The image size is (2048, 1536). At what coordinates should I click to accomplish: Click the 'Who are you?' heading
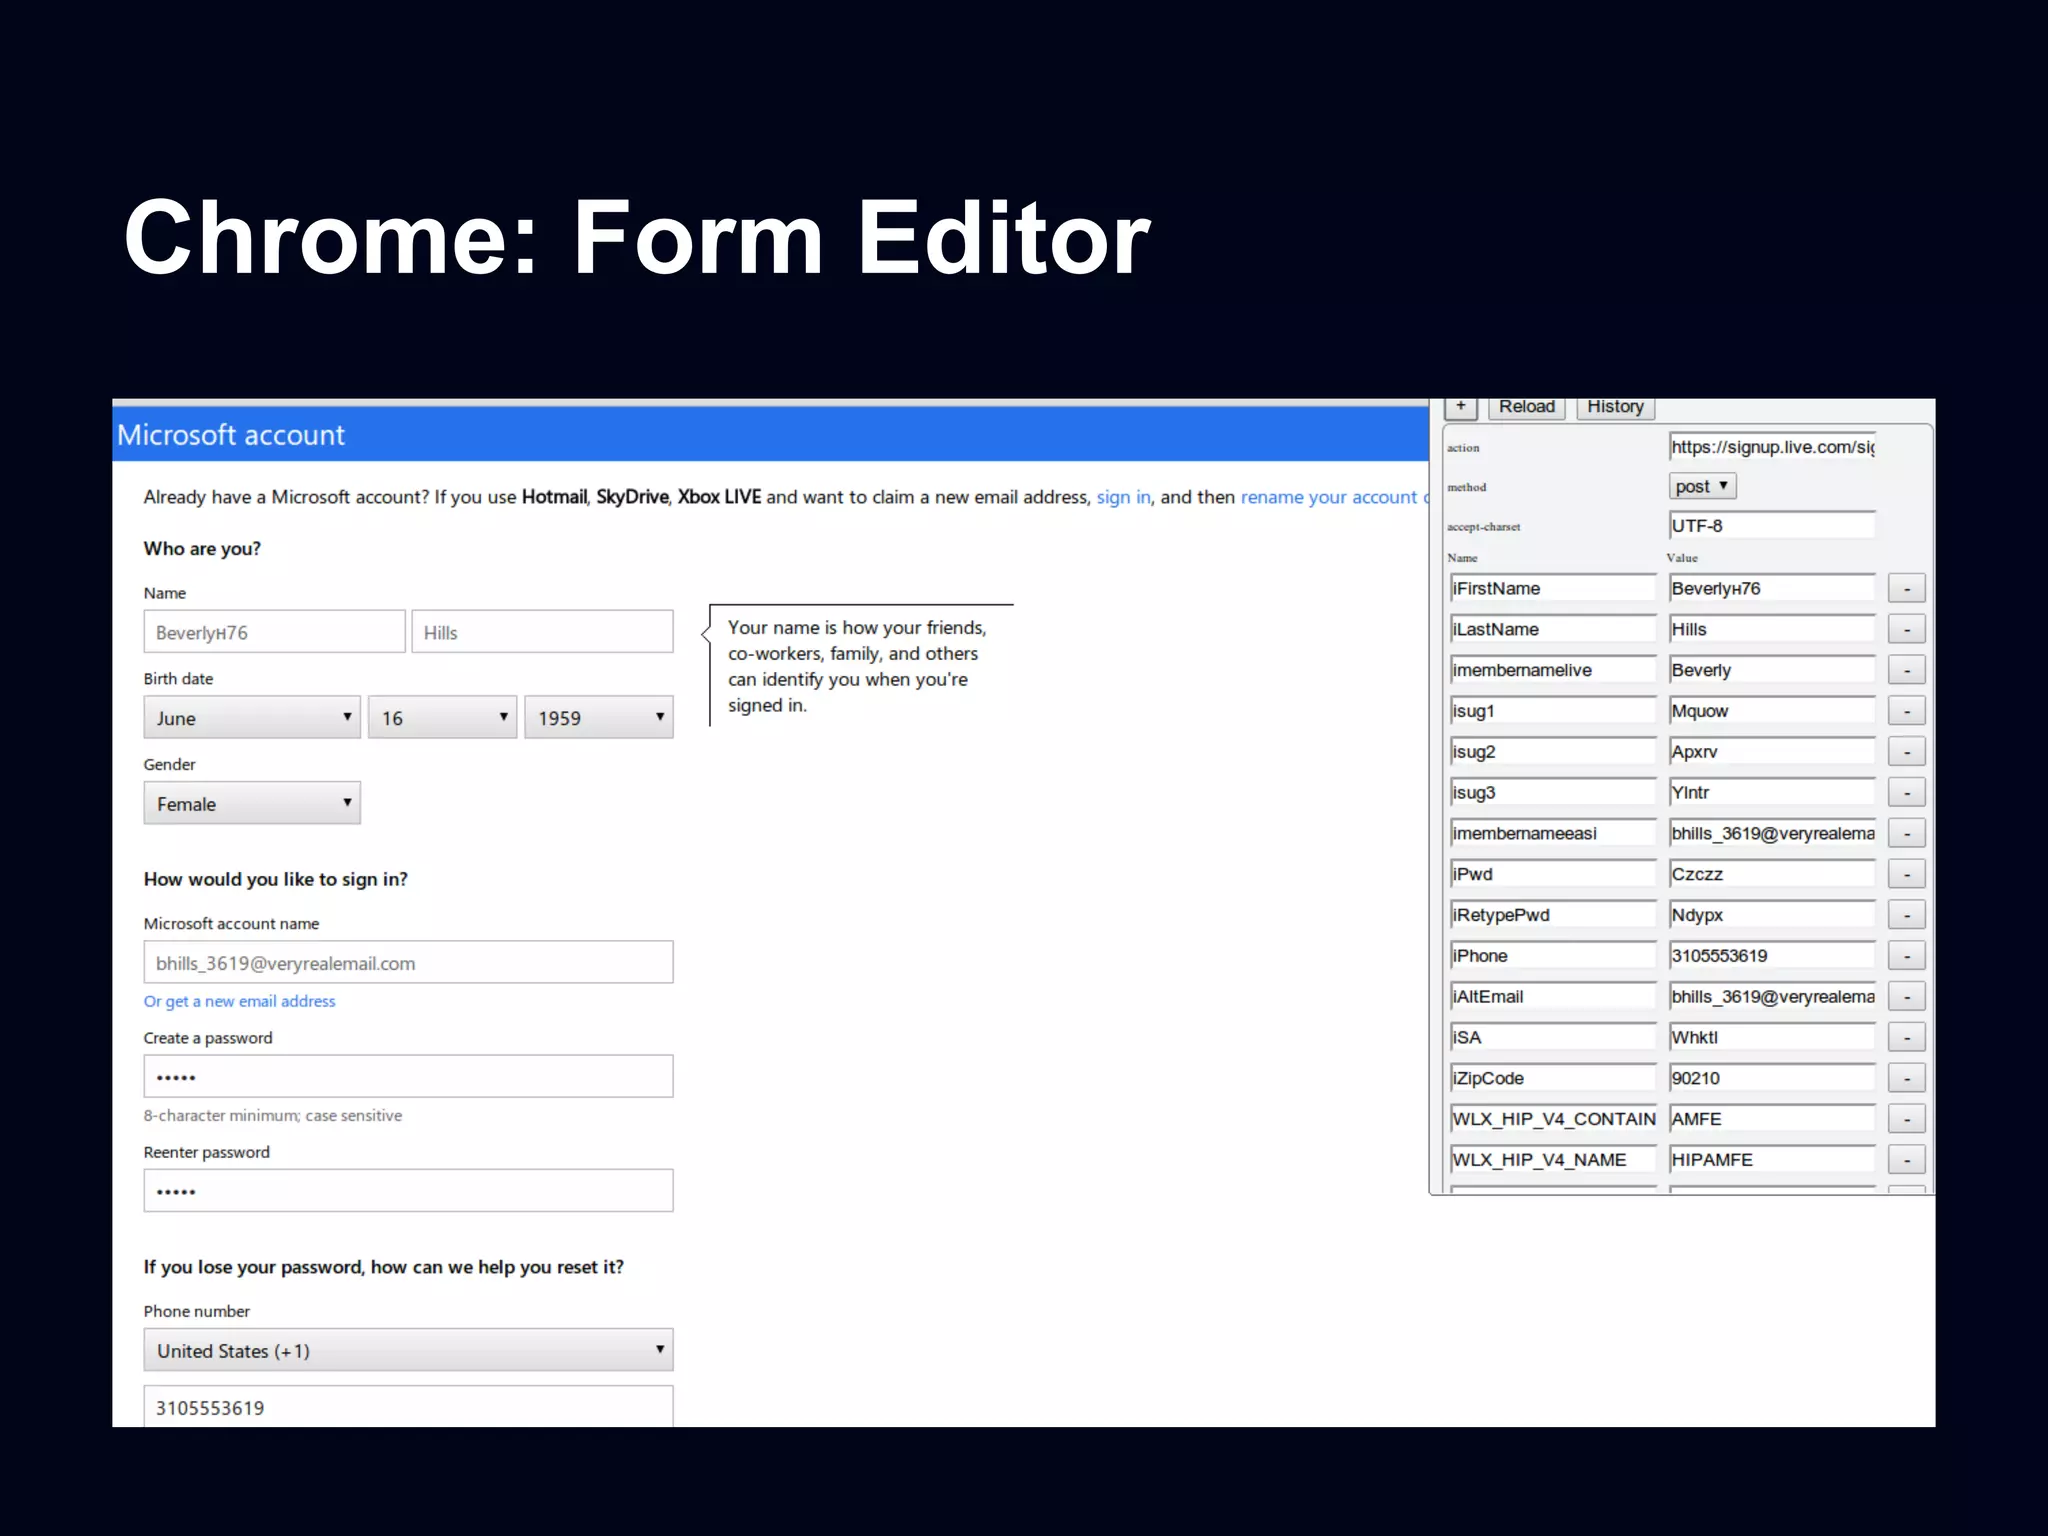pyautogui.click(x=202, y=548)
